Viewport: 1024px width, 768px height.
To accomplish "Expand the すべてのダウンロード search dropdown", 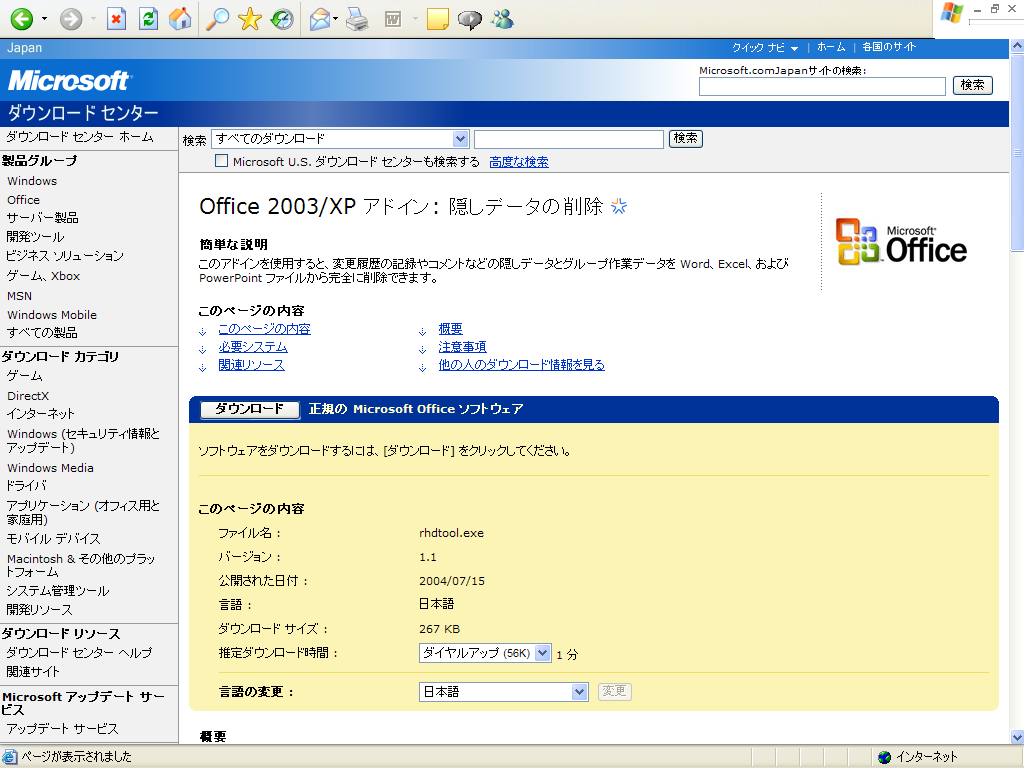I will click(x=460, y=139).
